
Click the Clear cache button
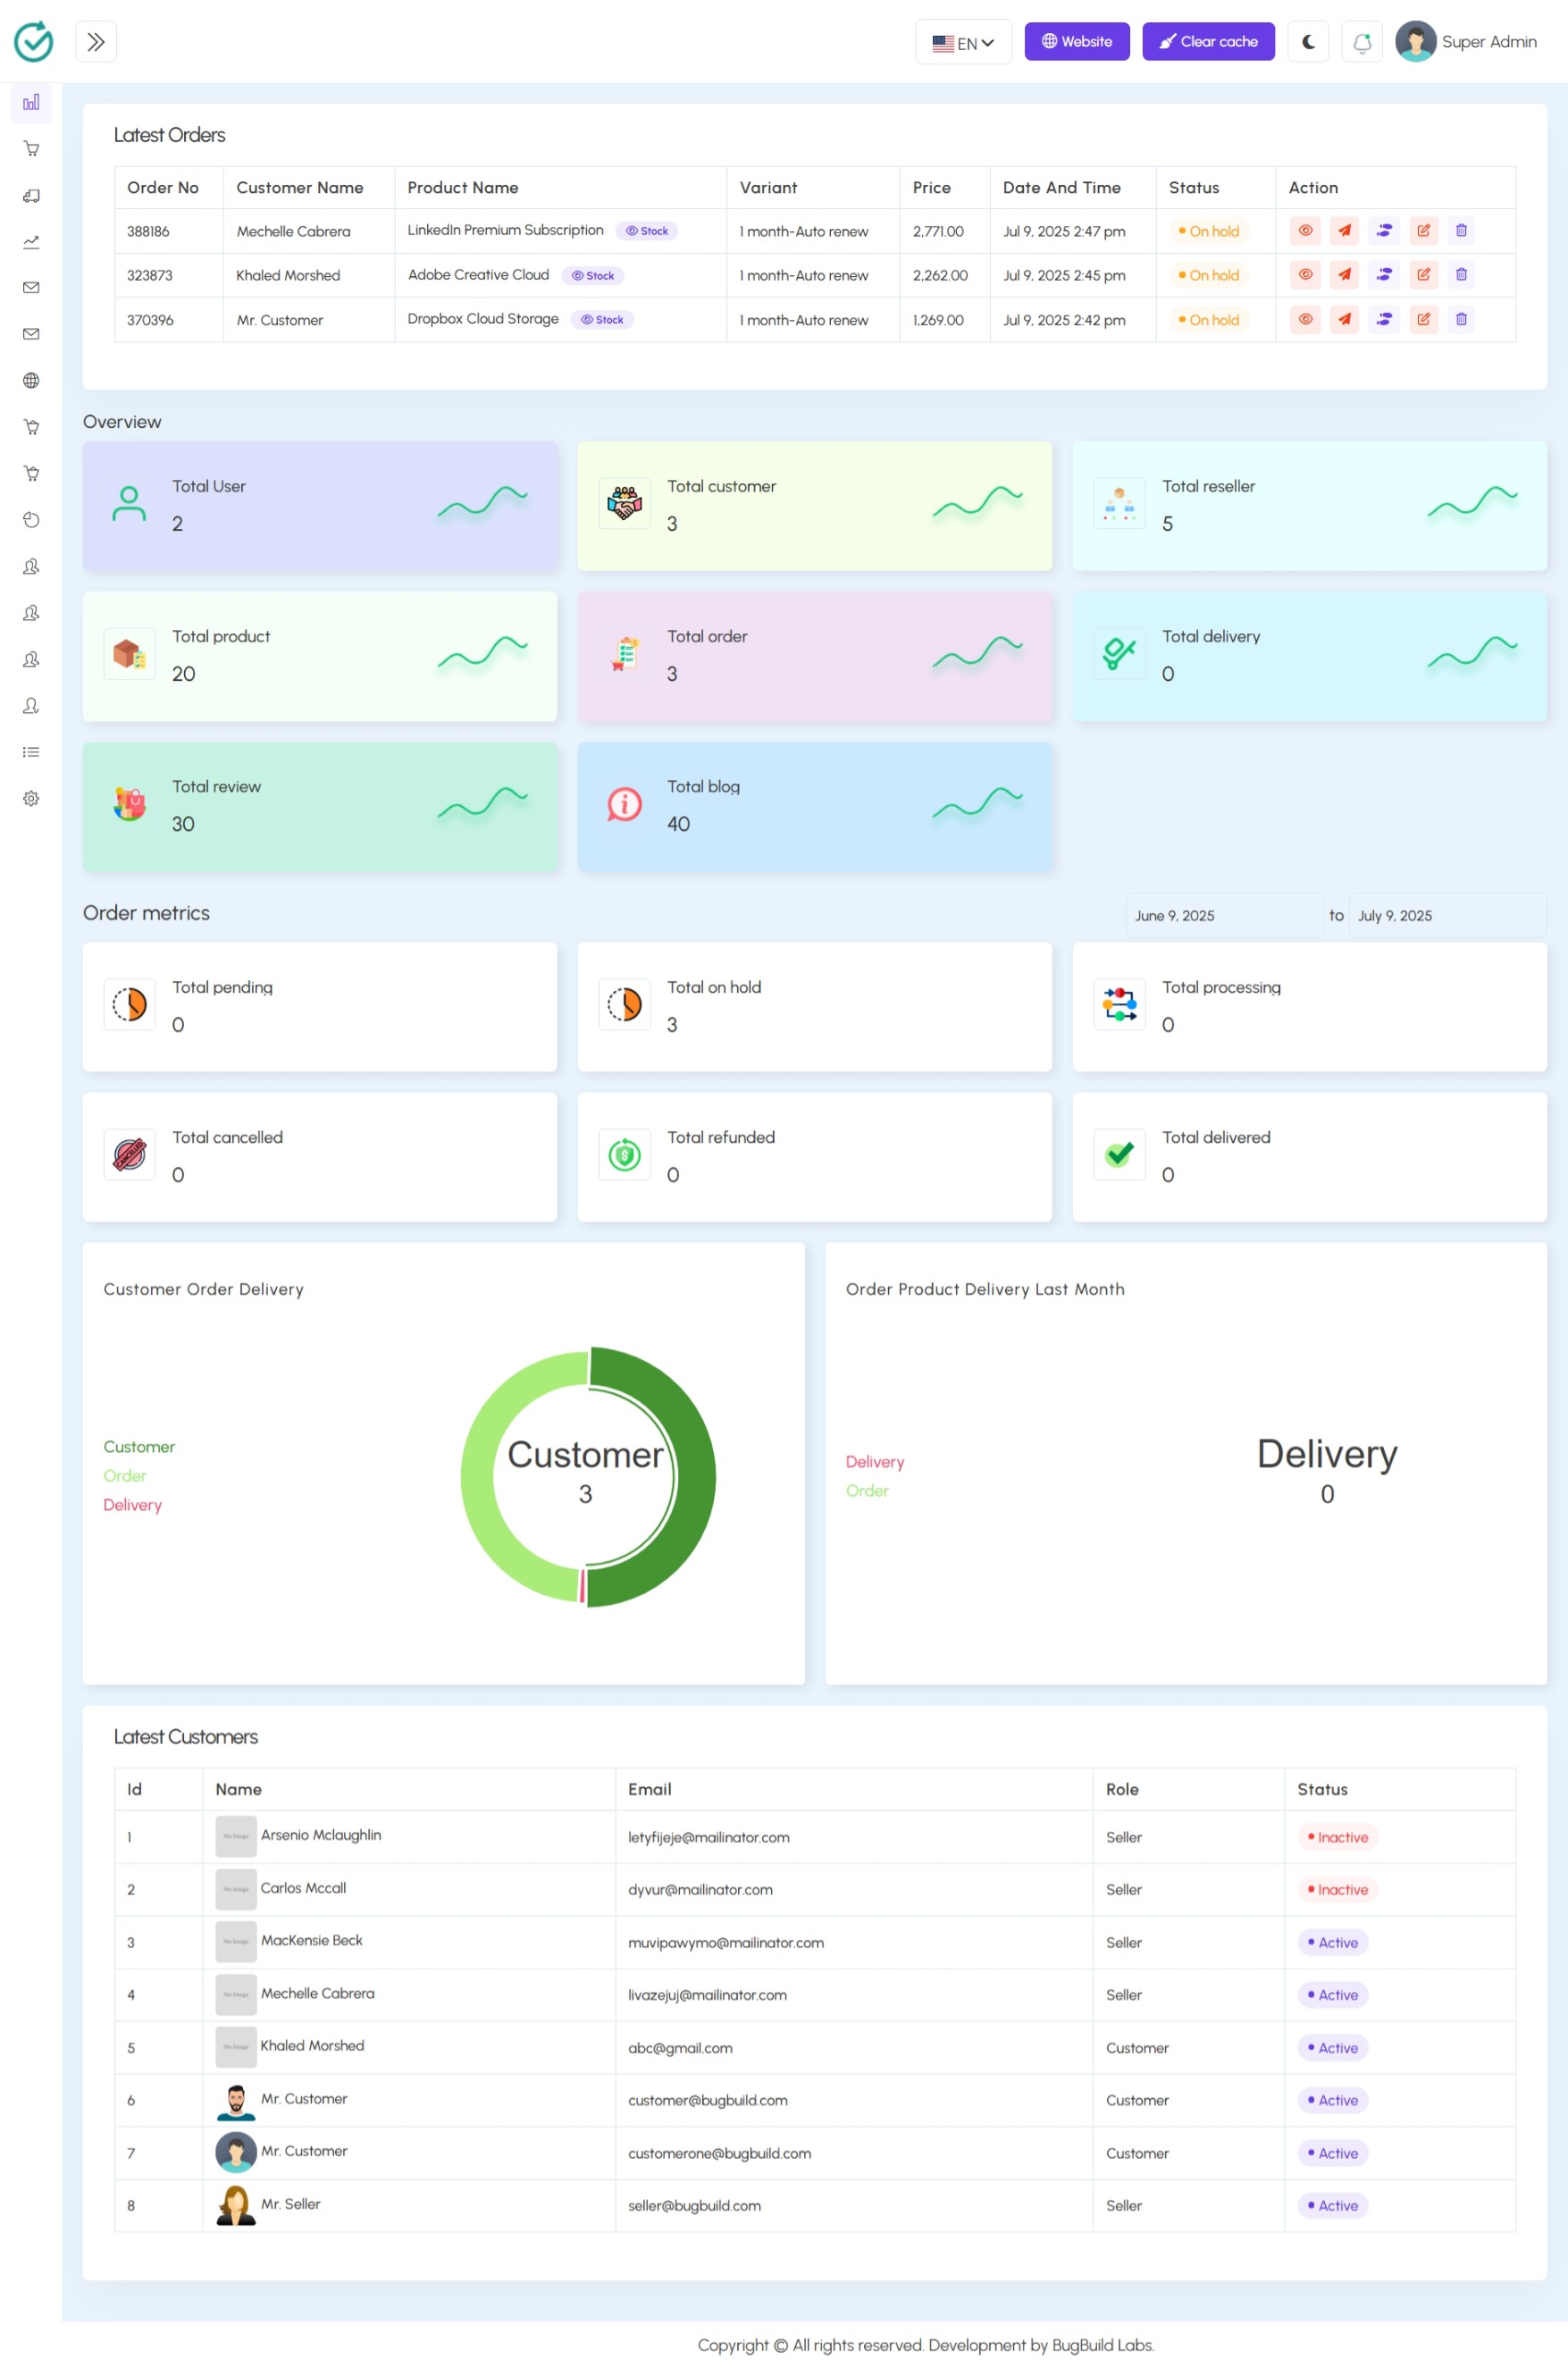(x=1208, y=42)
